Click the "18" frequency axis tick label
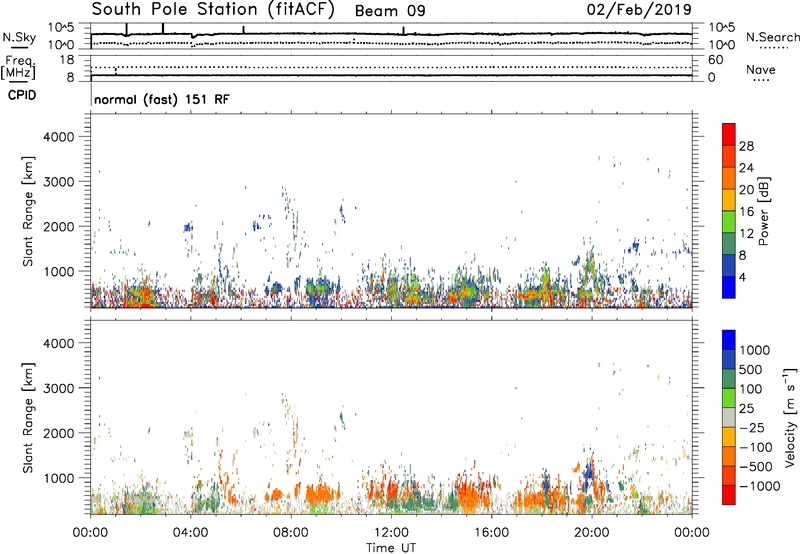The width and height of the screenshot is (800, 554). [67, 60]
